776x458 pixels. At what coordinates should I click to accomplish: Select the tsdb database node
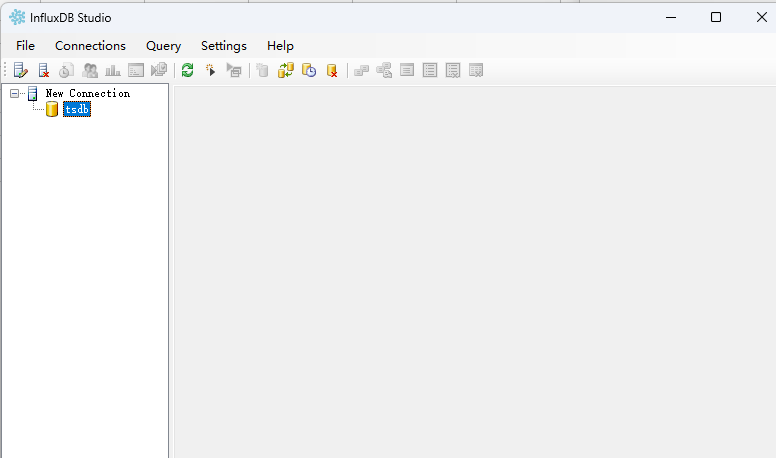[x=77, y=109]
